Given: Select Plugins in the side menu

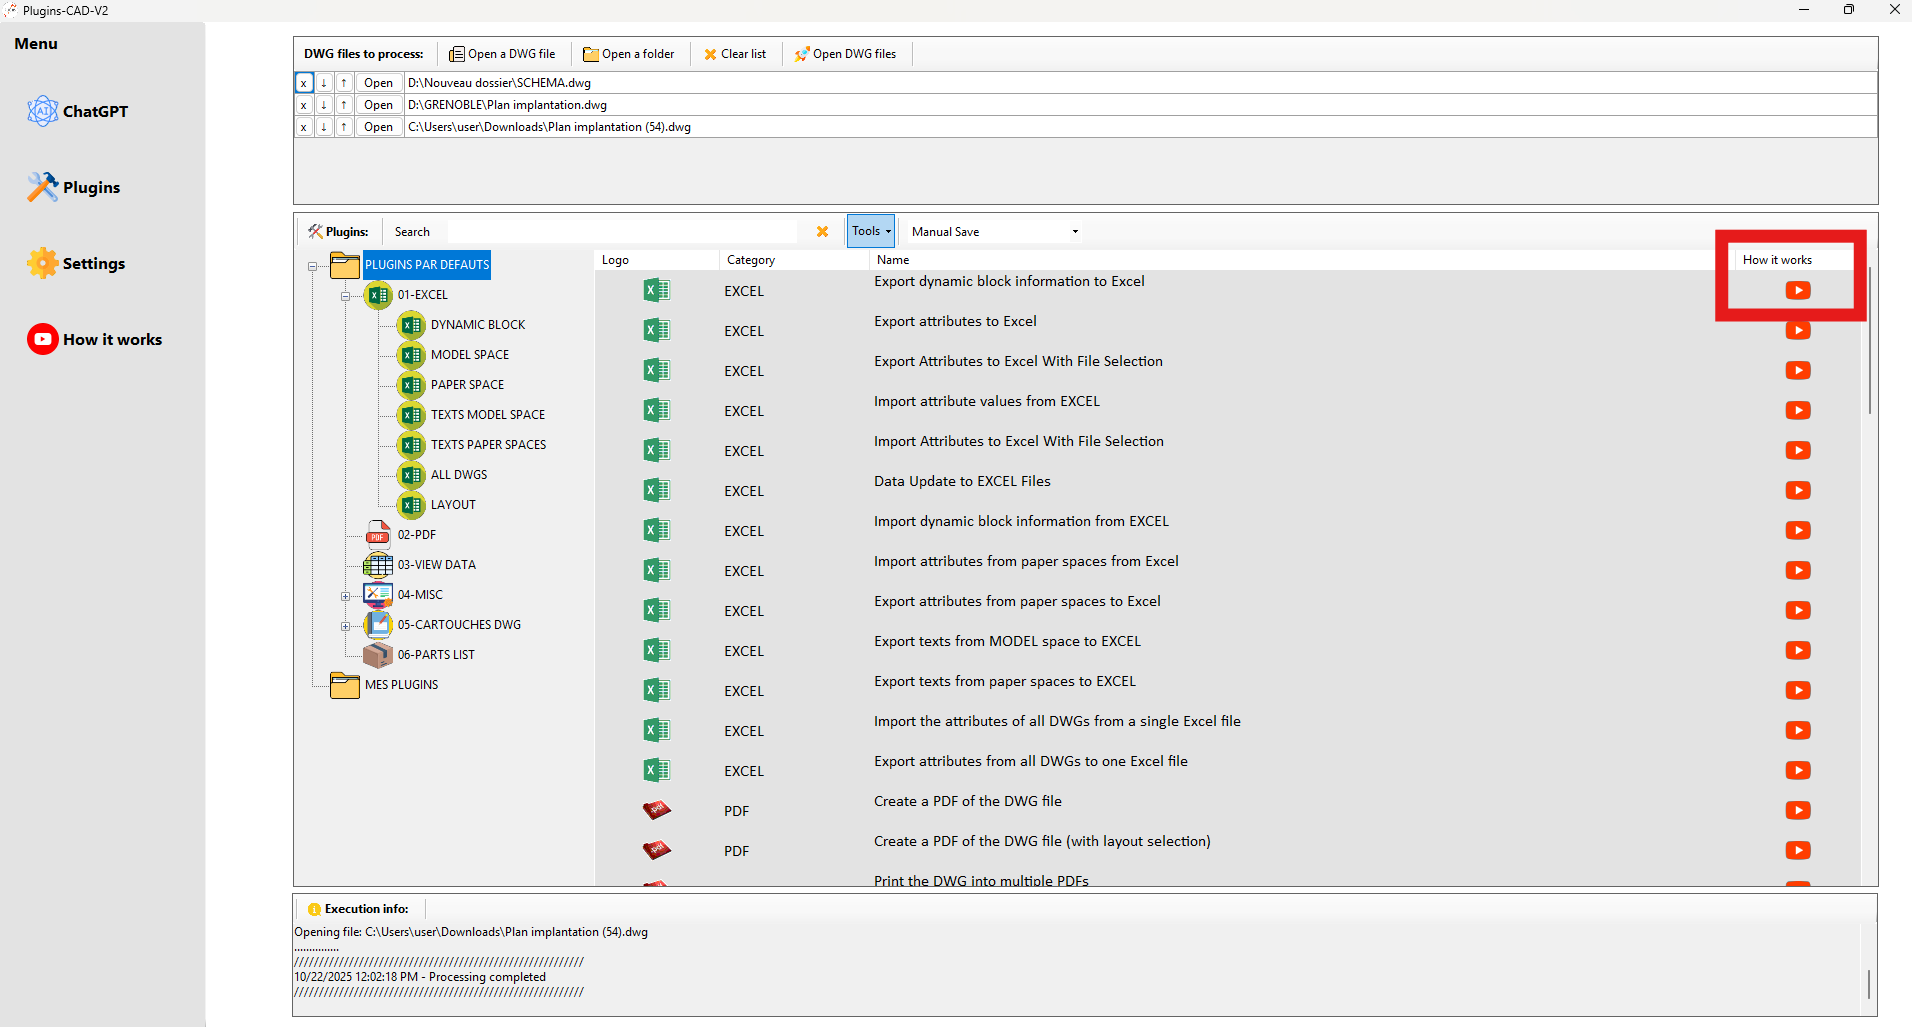Looking at the screenshot, I should (74, 187).
